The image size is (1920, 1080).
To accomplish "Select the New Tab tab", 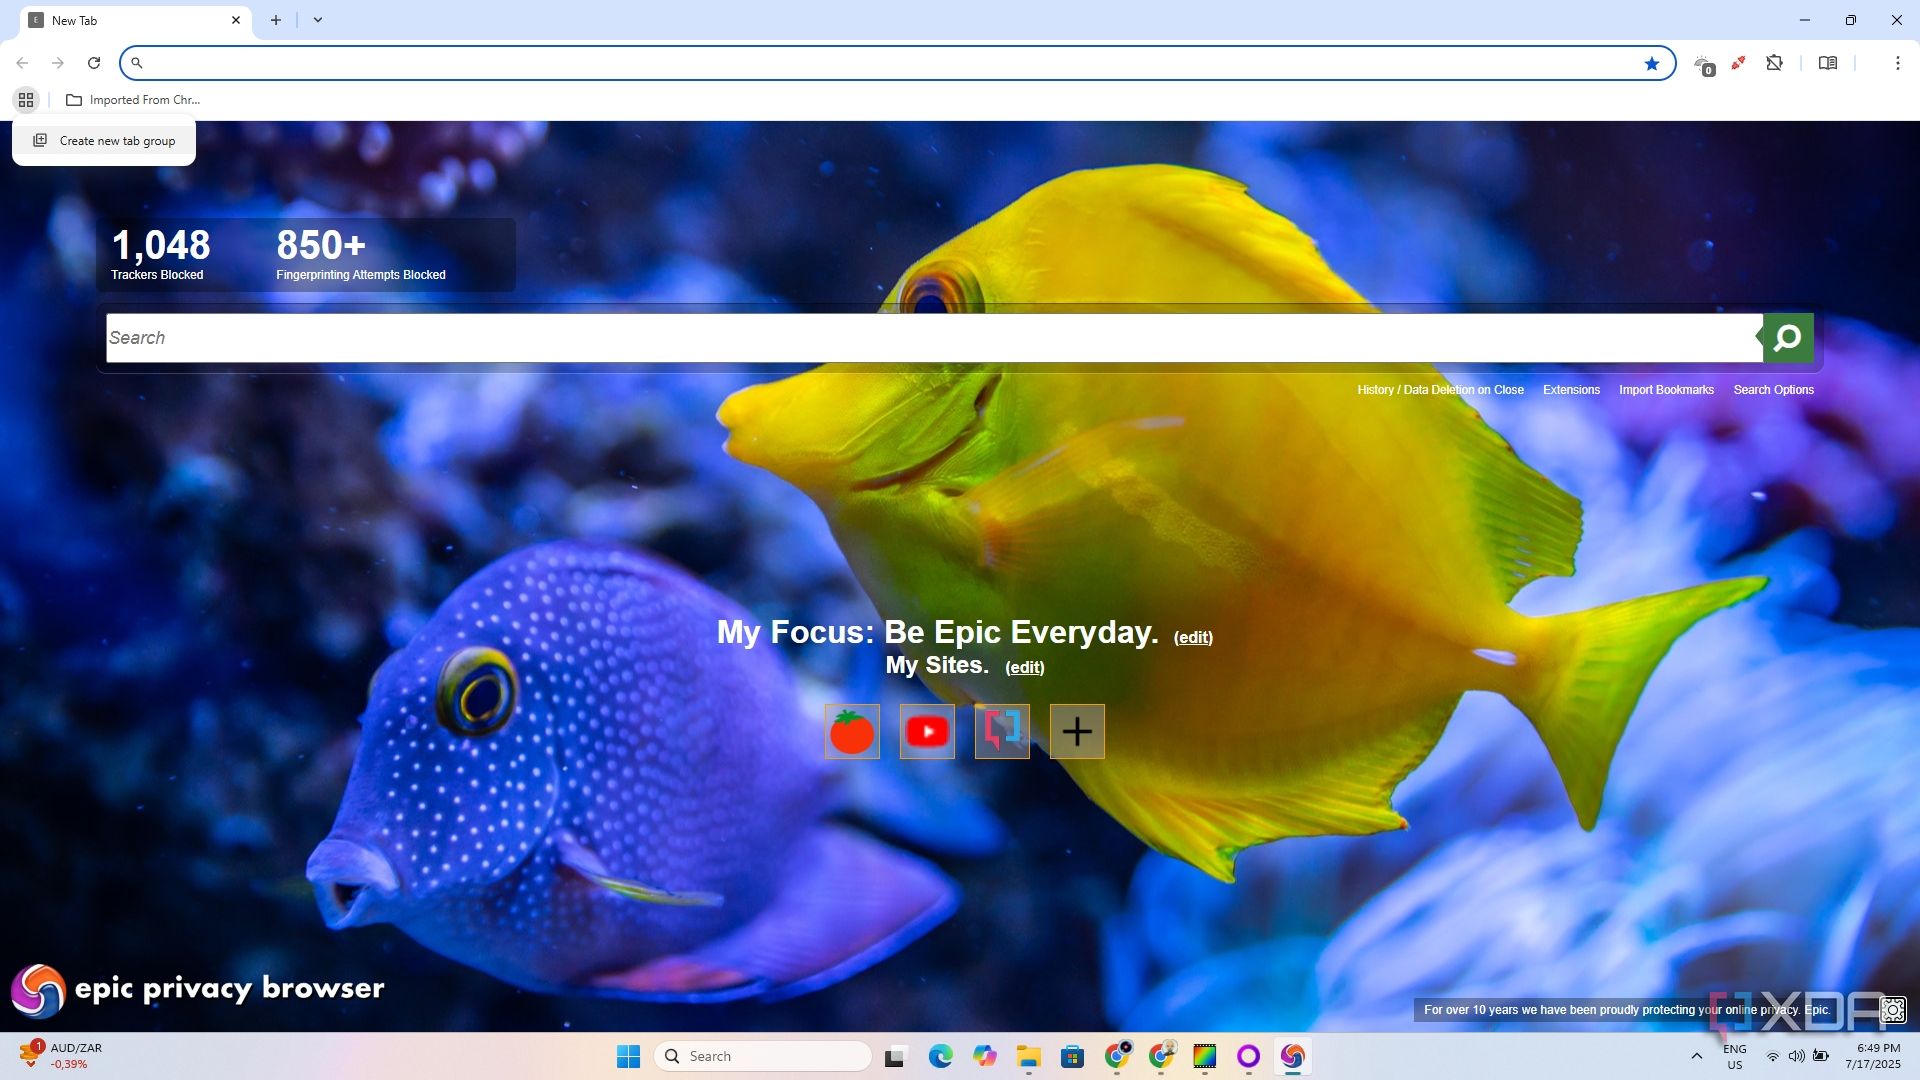I will pos(135,20).
